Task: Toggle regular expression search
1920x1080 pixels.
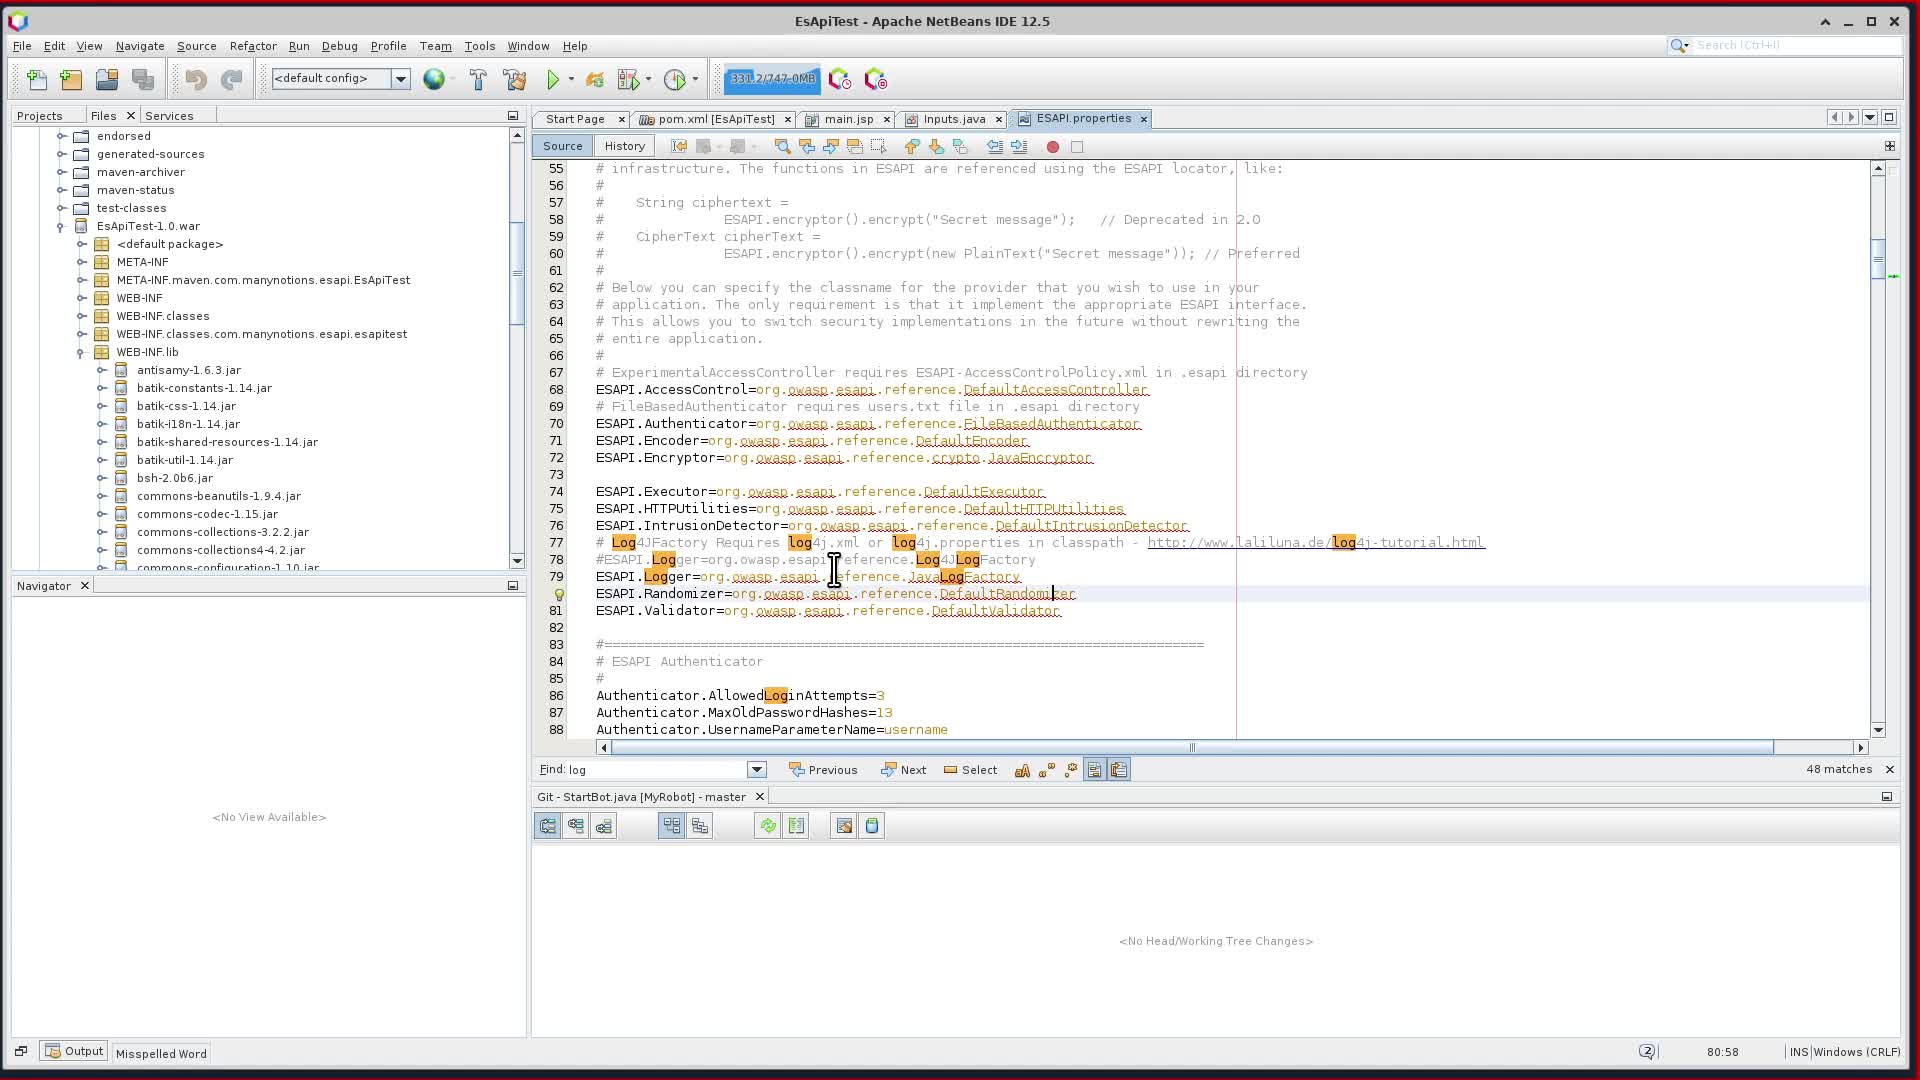Action: click(1070, 769)
